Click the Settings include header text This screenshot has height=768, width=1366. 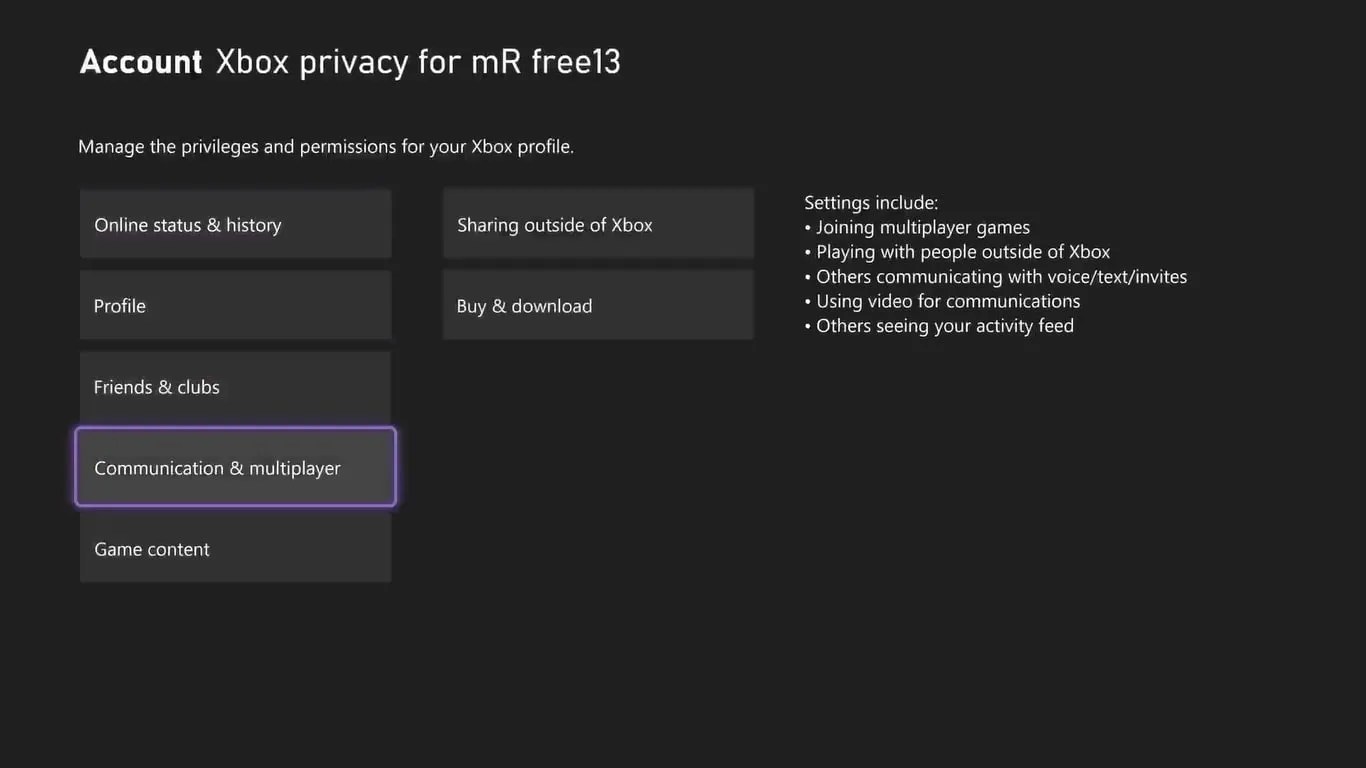[871, 202]
